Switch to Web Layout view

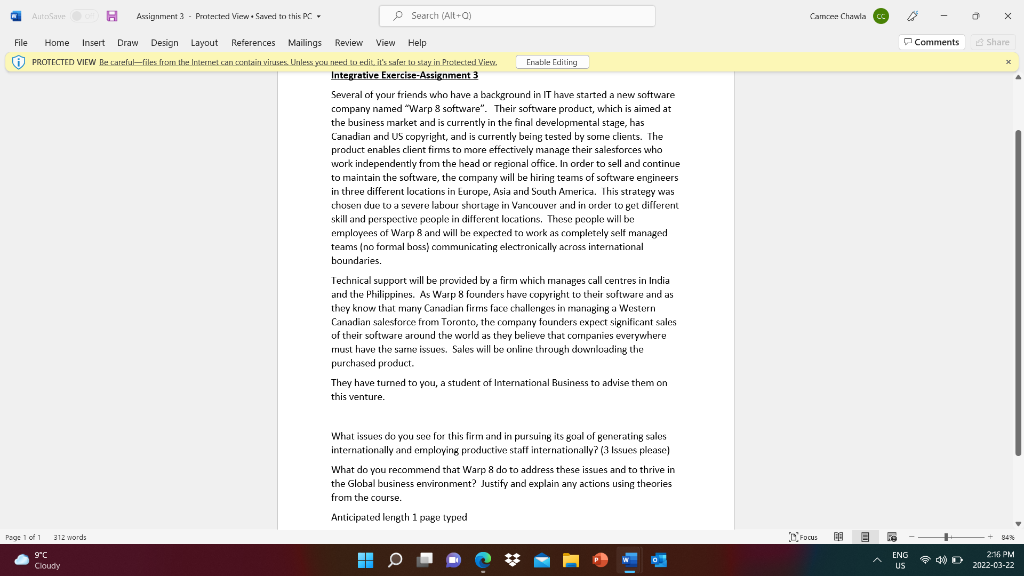pyautogui.click(x=892, y=537)
